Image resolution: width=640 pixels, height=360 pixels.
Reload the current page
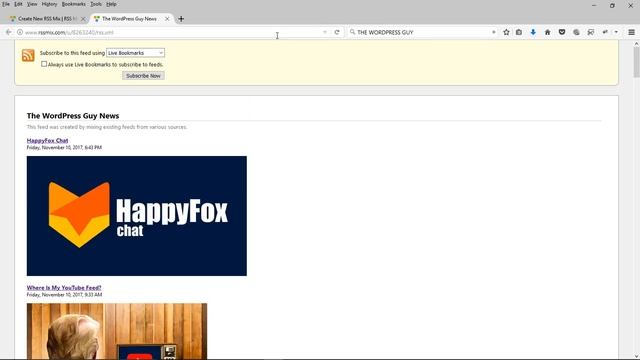click(x=337, y=32)
